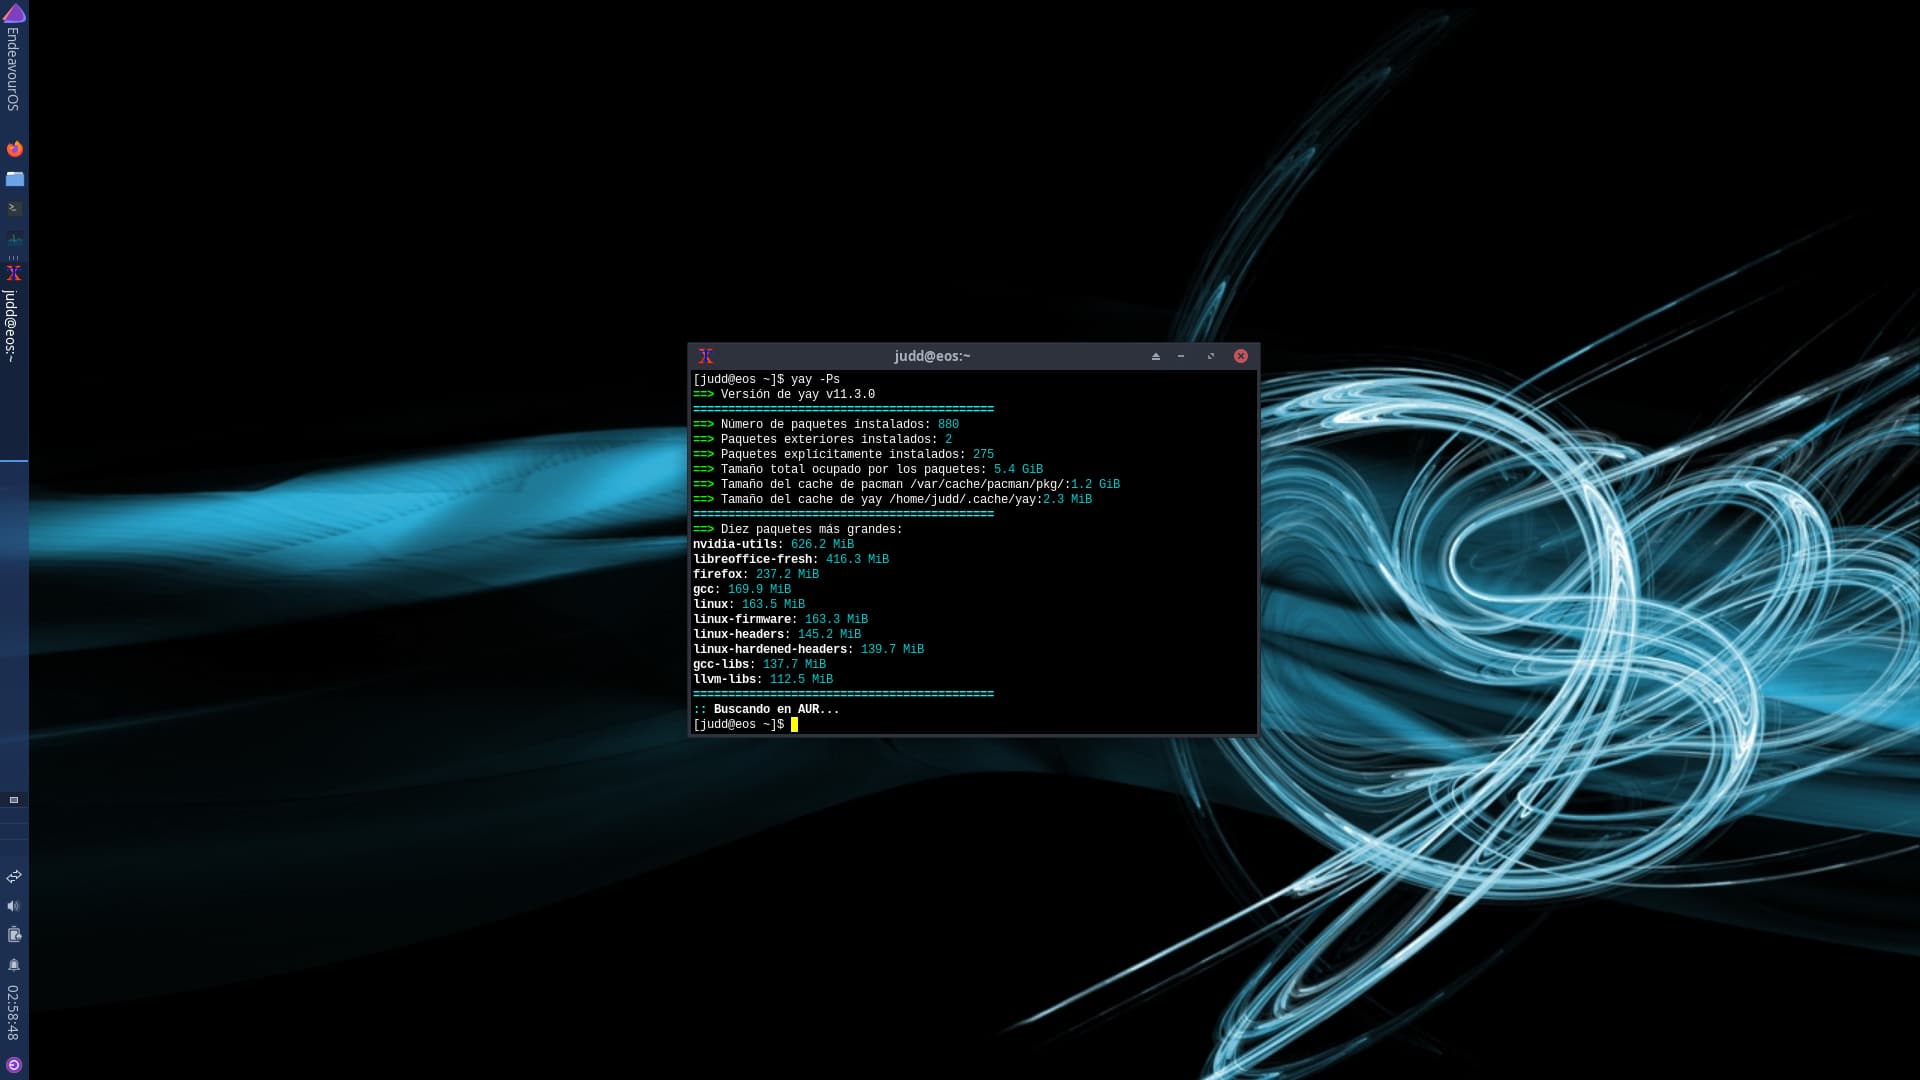Click the gcc-libs 137.7 MiB row
1920x1080 pixels.
tap(759, 665)
